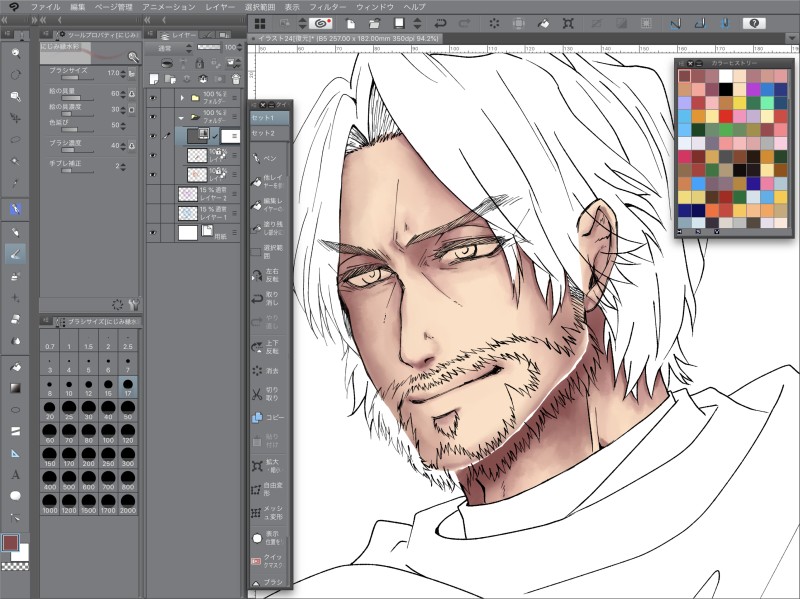The height and width of the screenshot is (599, 800).
Task: Toggle Quick Mask (クイックマスク) in quick access
Action: click(257, 561)
